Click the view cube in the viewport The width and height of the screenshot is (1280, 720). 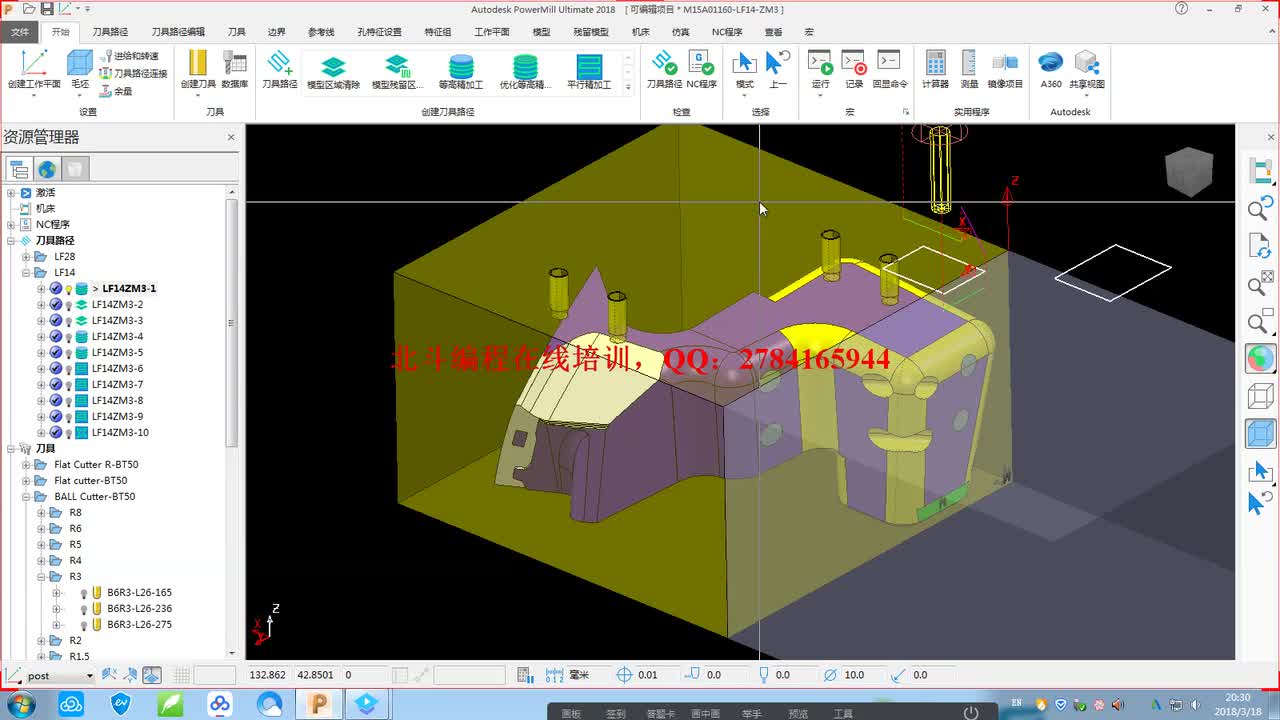[1189, 171]
